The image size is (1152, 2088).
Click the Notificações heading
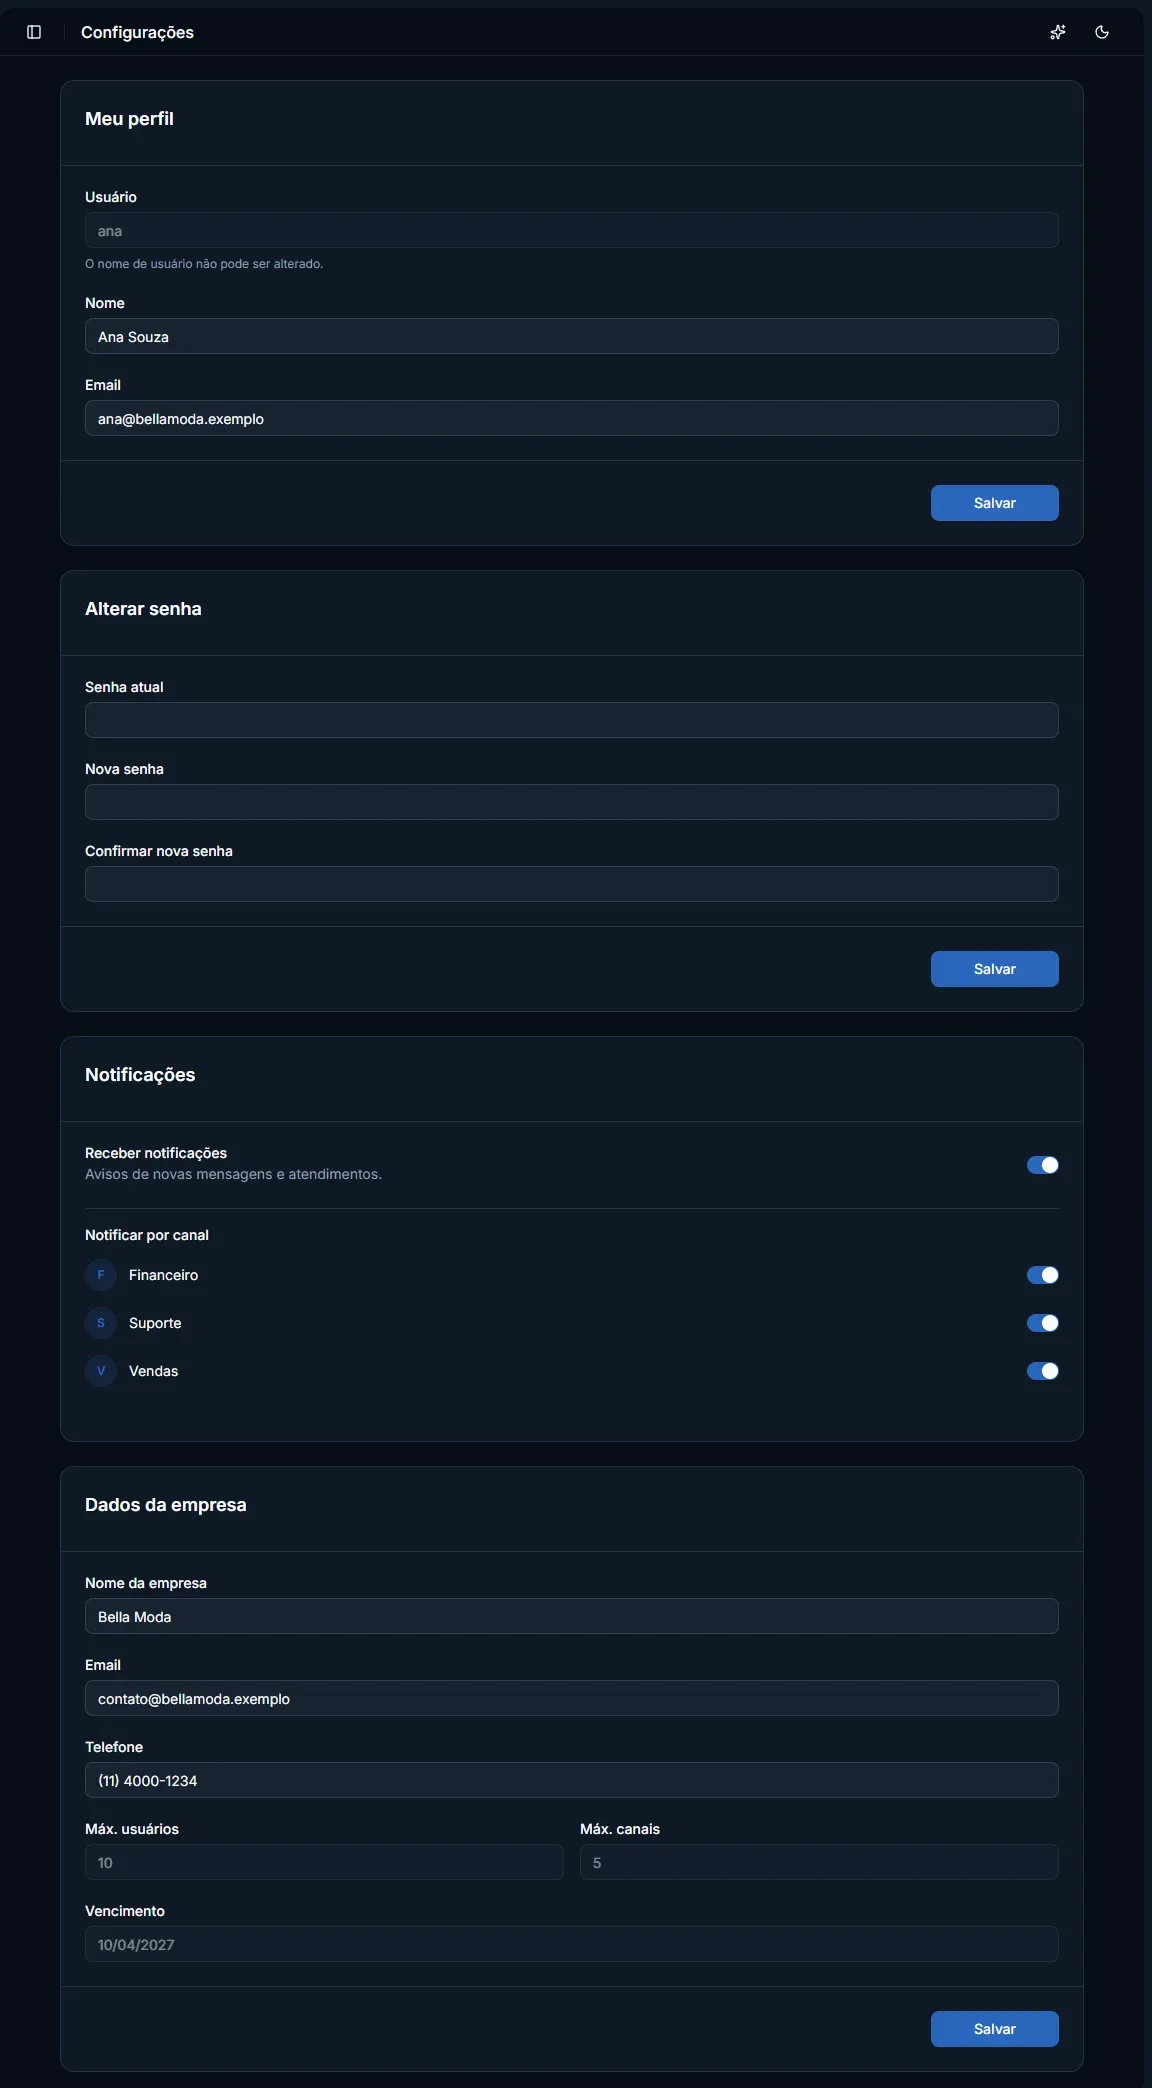pyautogui.click(x=140, y=1075)
